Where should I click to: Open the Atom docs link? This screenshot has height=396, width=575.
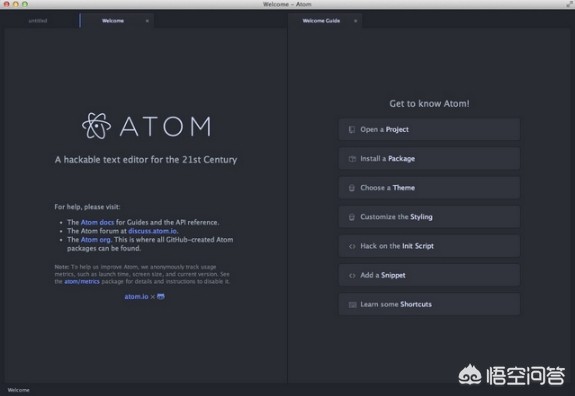point(97,222)
